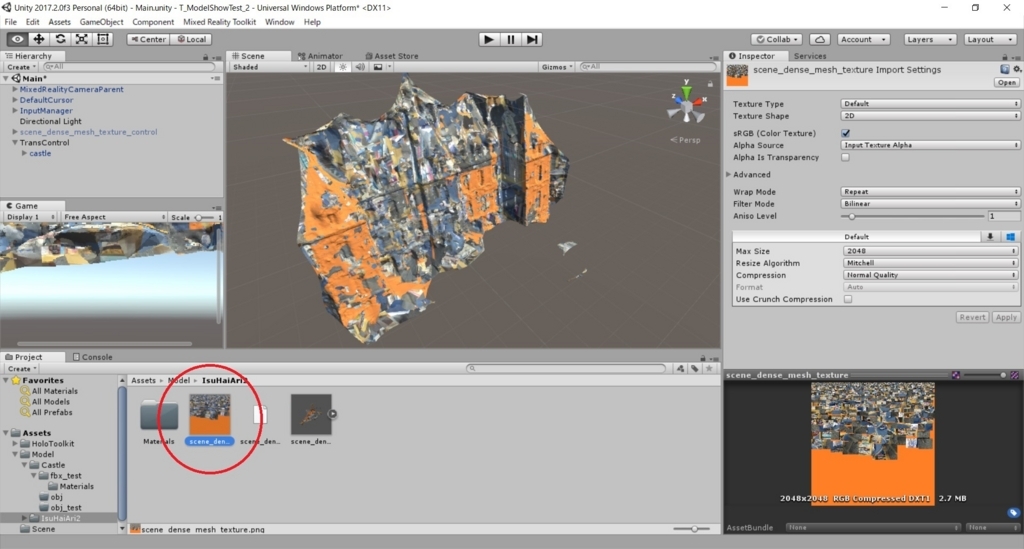
Task: Select the Scale tool
Action: (x=82, y=39)
